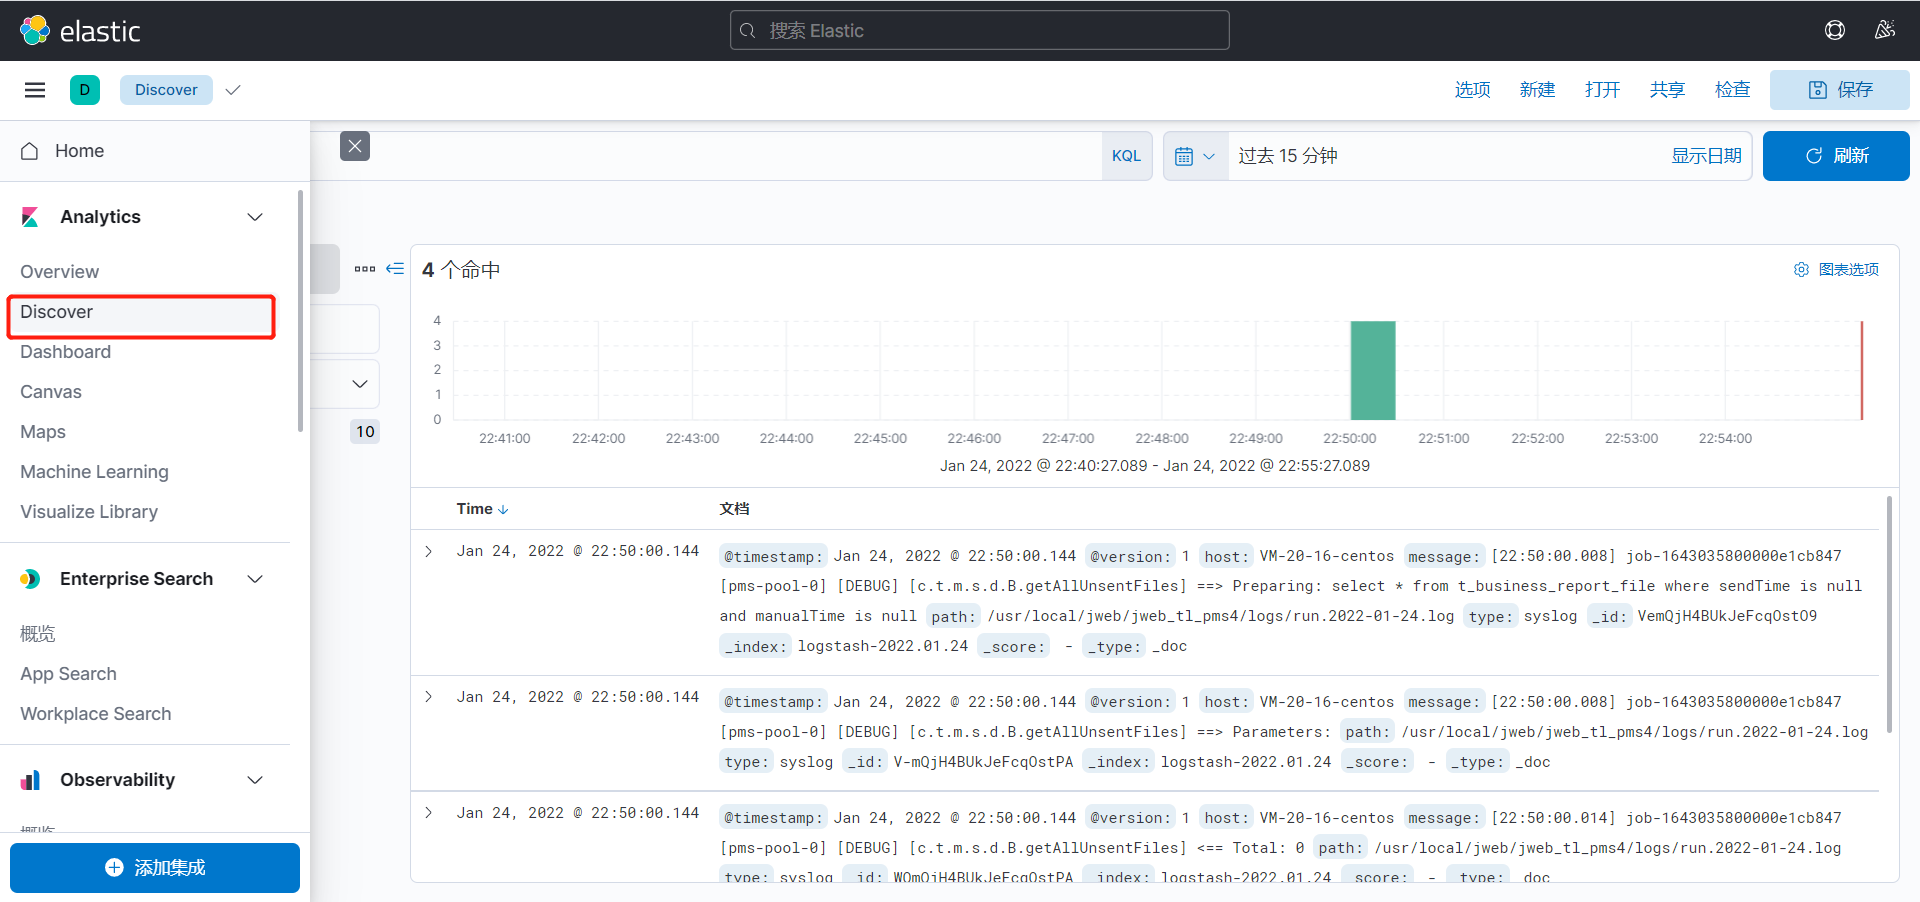Open the calendar quick date menu
Viewport: 1920px width, 902px height.
[1195, 156]
